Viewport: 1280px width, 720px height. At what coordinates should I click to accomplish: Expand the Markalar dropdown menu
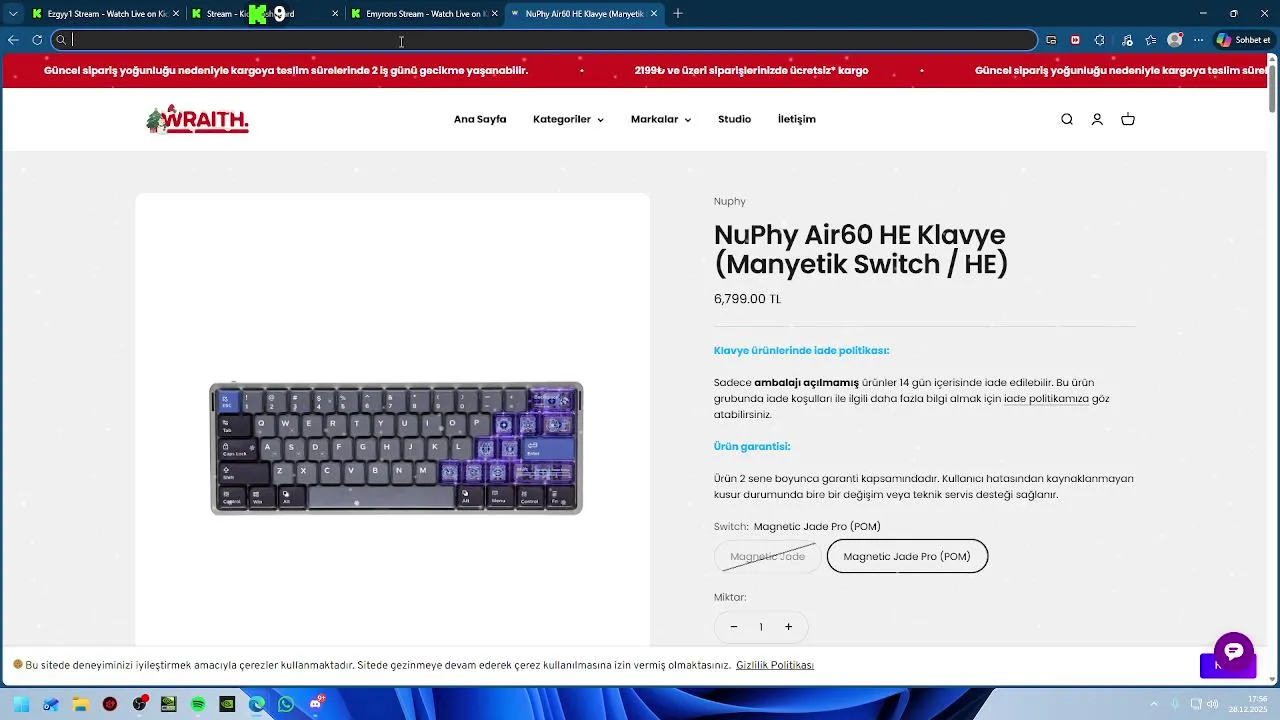coord(661,119)
